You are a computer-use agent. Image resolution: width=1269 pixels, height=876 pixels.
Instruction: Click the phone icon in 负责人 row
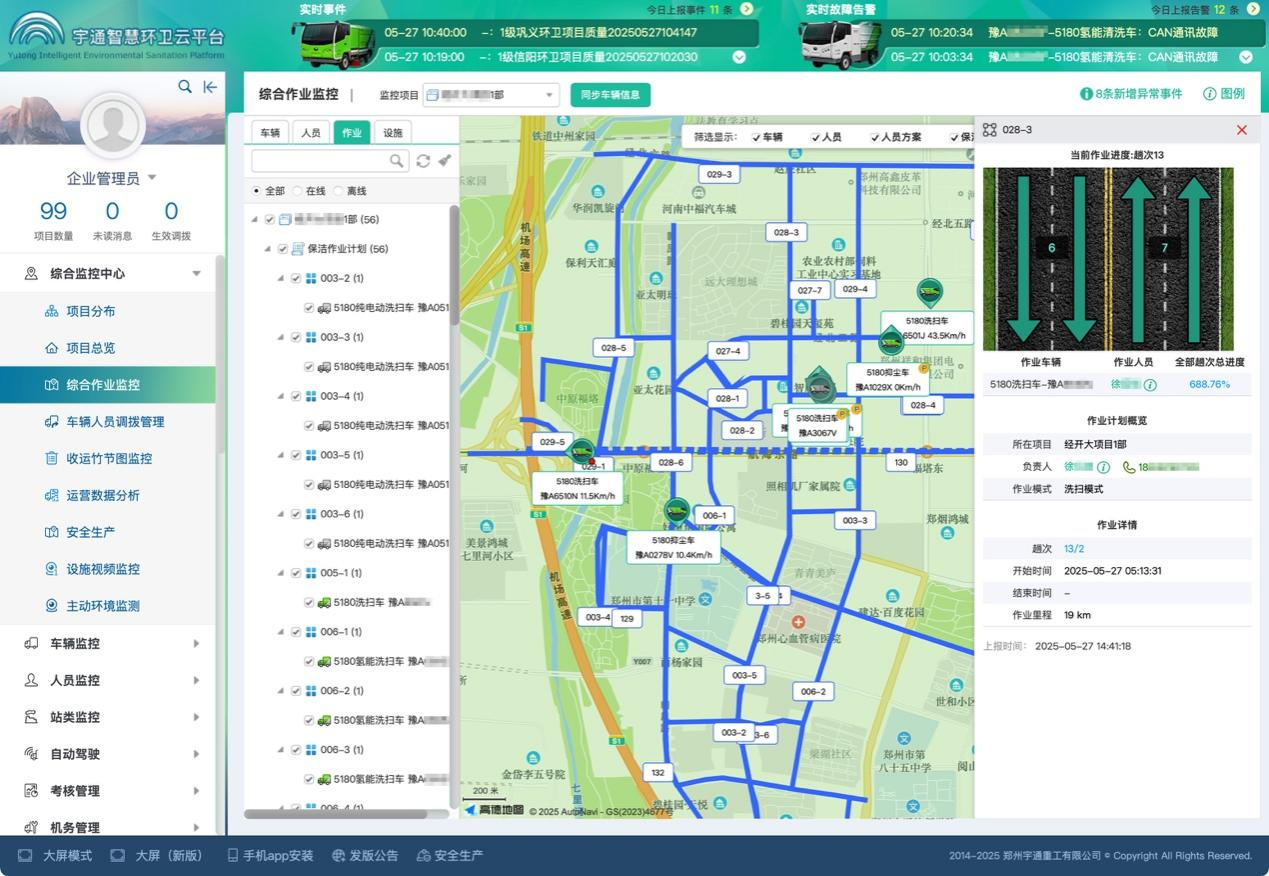(1129, 467)
